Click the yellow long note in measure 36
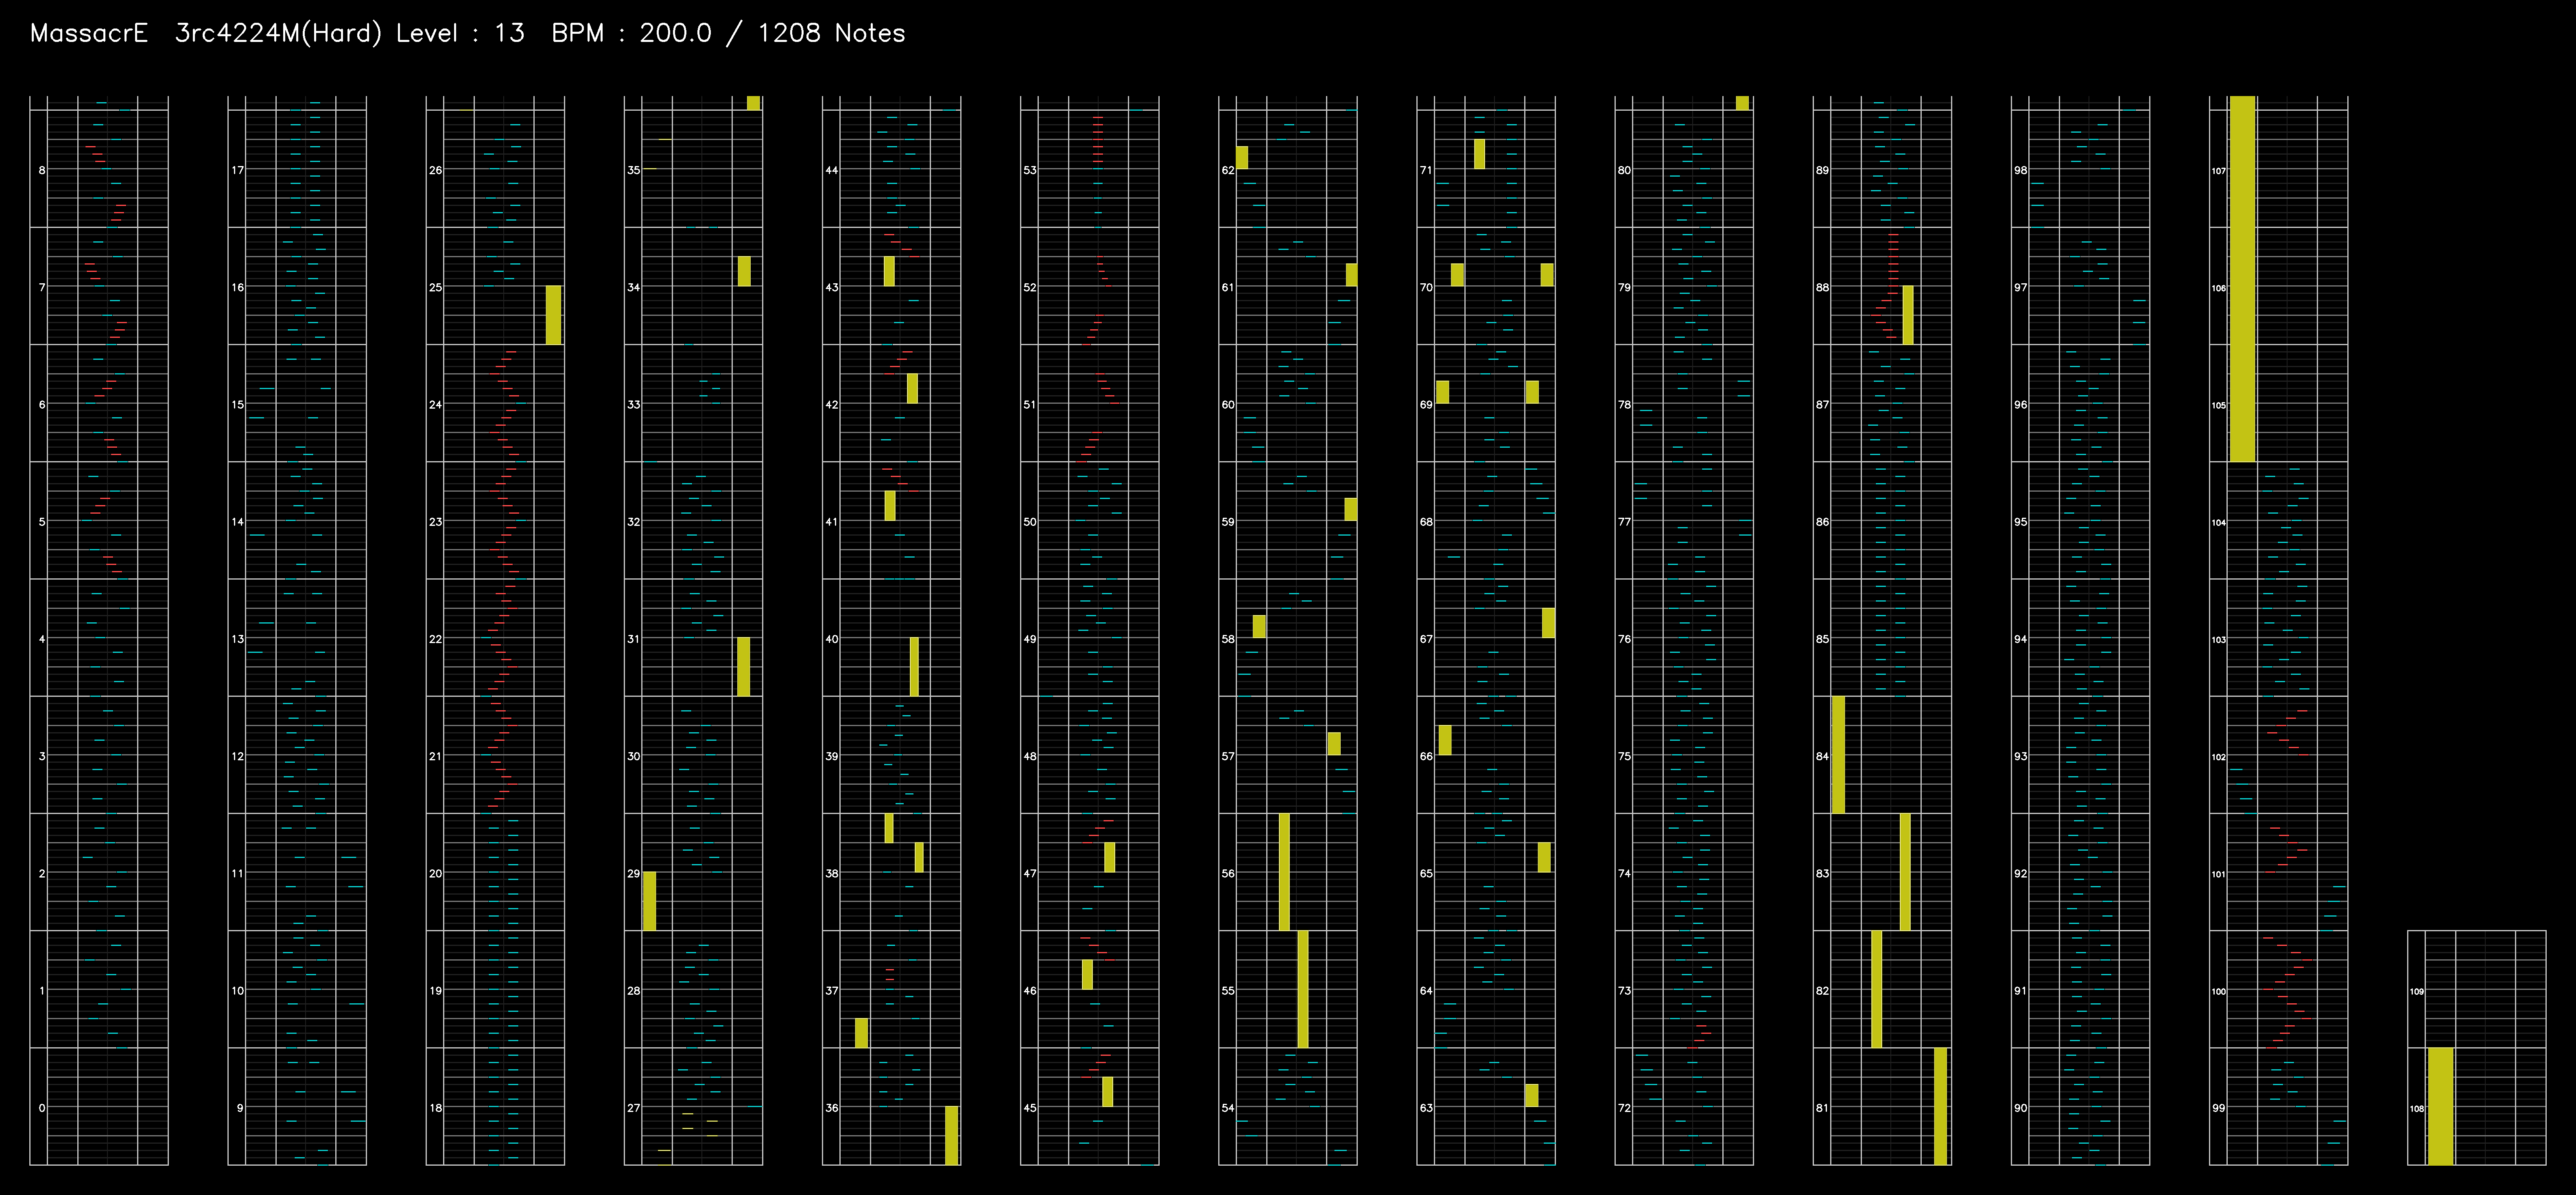Viewport: 2576px width, 1195px height. click(952, 1136)
